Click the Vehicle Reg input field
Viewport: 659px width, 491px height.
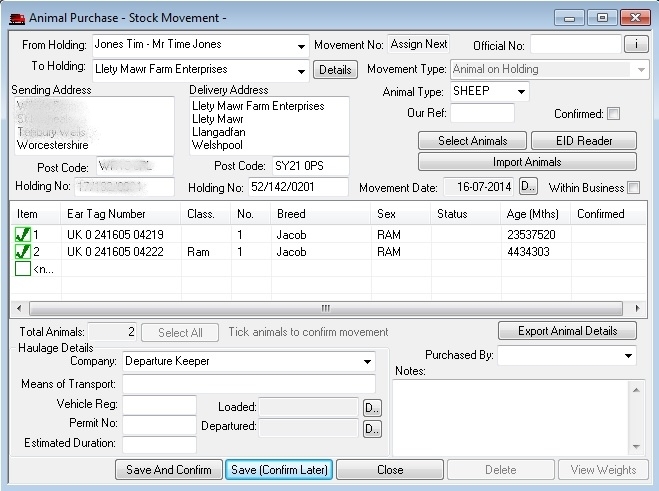[x=159, y=405]
